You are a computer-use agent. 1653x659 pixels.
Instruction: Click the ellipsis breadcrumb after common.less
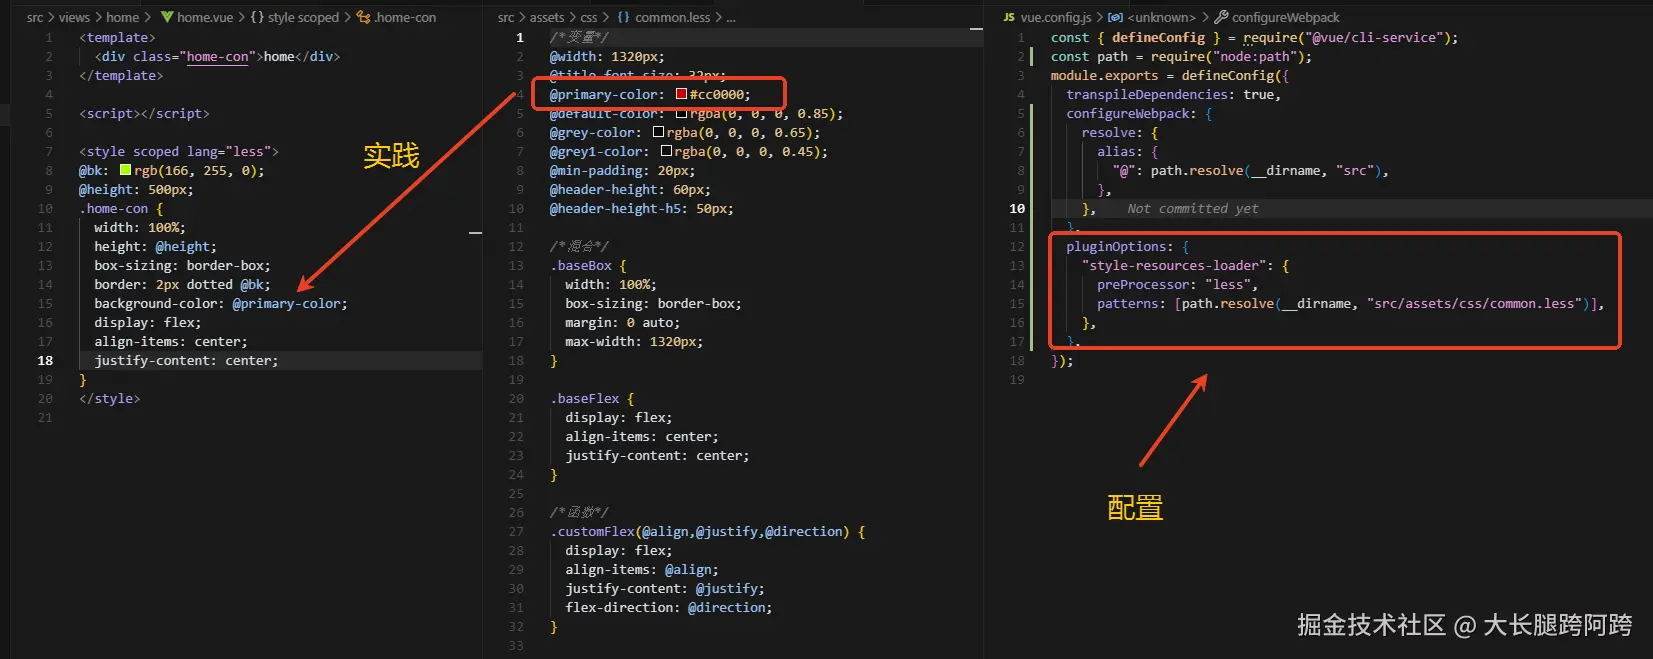click(x=731, y=17)
